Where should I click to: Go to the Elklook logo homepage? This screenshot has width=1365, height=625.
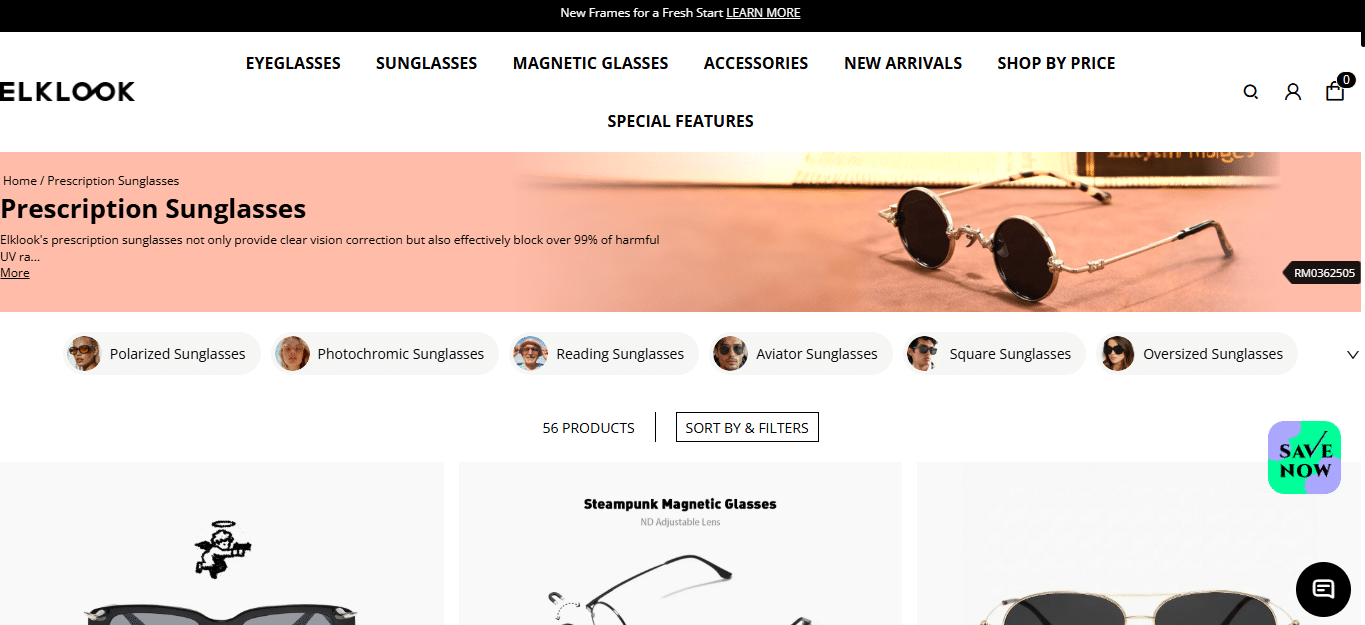67,92
